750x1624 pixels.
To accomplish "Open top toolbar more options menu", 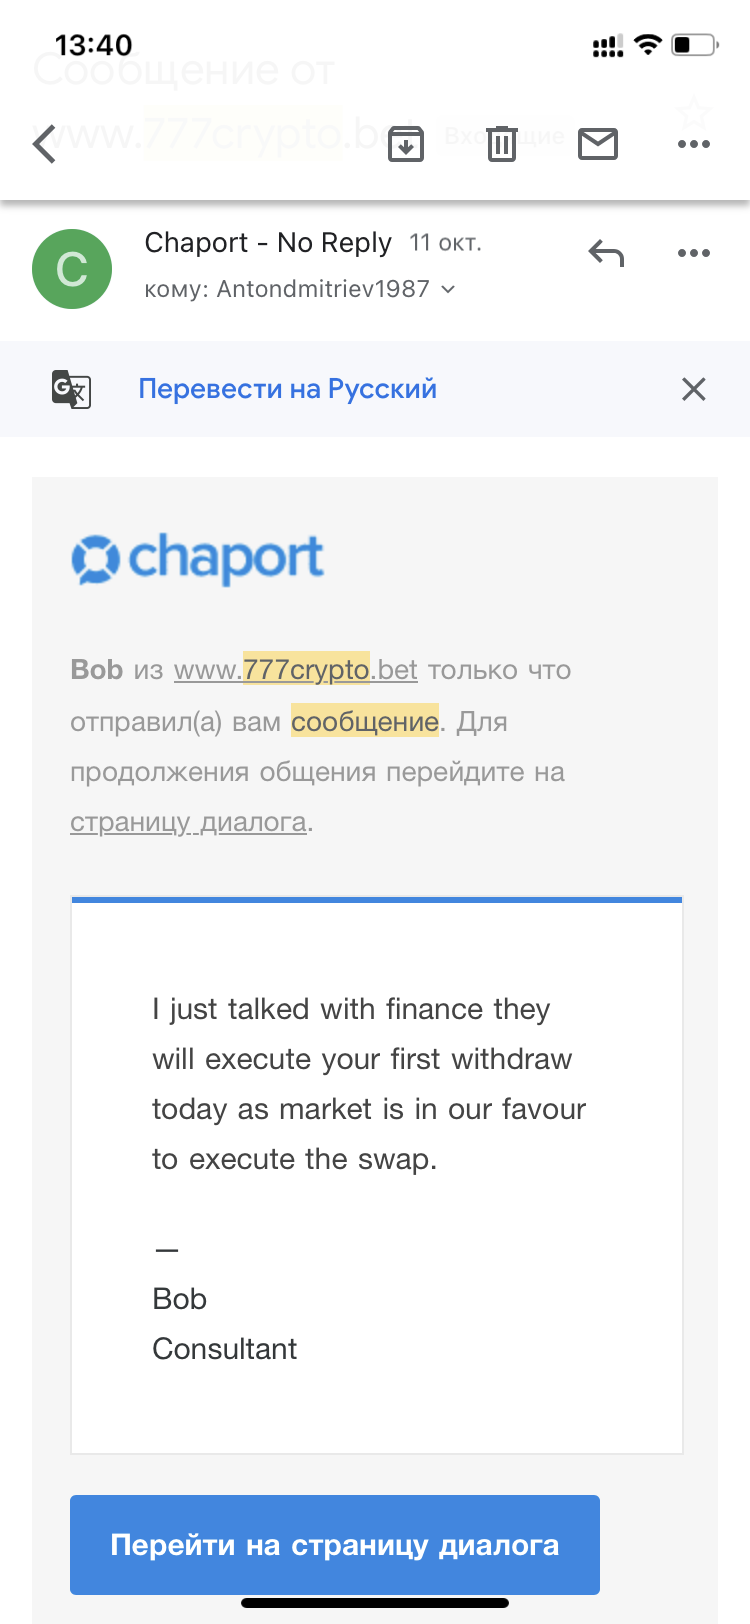I will coord(693,144).
